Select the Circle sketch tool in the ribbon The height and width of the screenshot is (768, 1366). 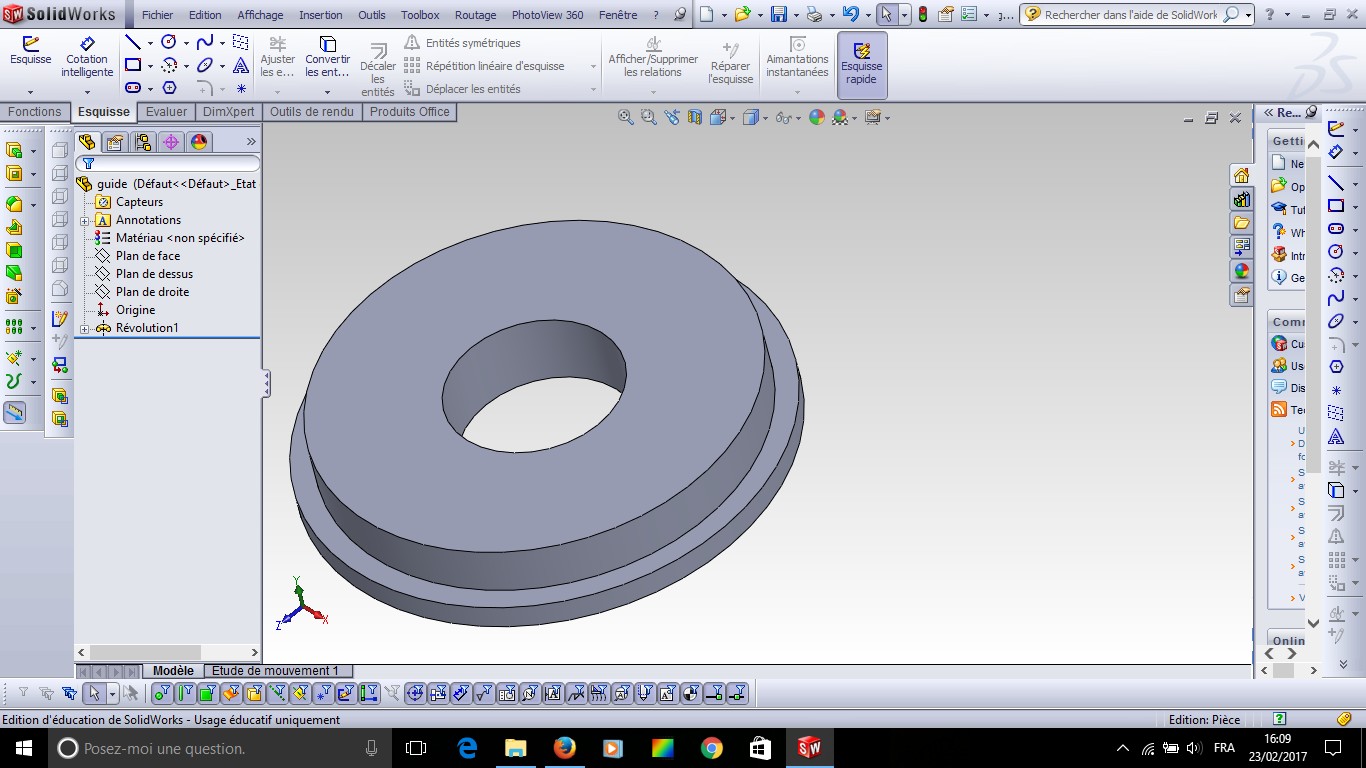[169, 43]
